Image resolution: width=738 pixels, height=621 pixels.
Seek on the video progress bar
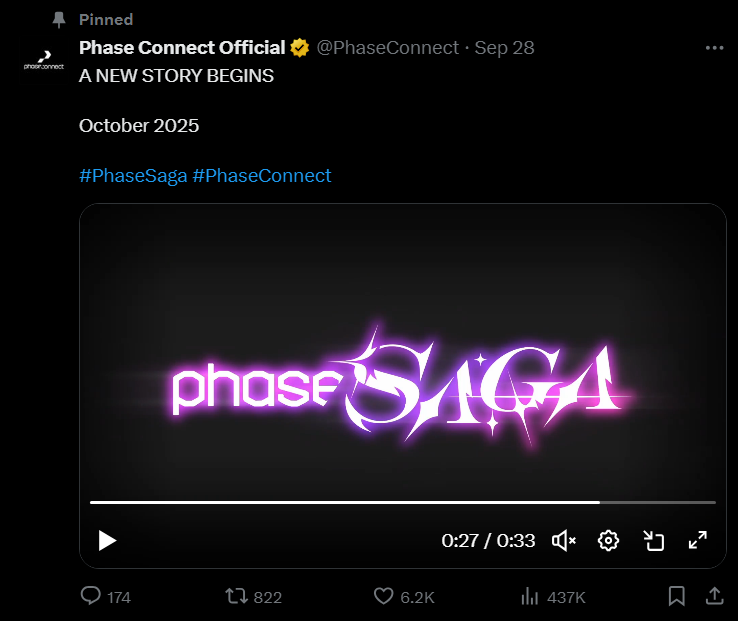(x=402, y=502)
